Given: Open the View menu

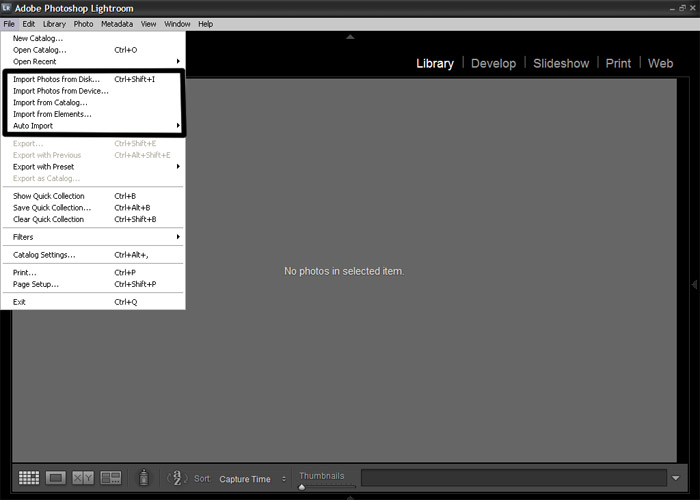Looking at the screenshot, I should coord(149,24).
